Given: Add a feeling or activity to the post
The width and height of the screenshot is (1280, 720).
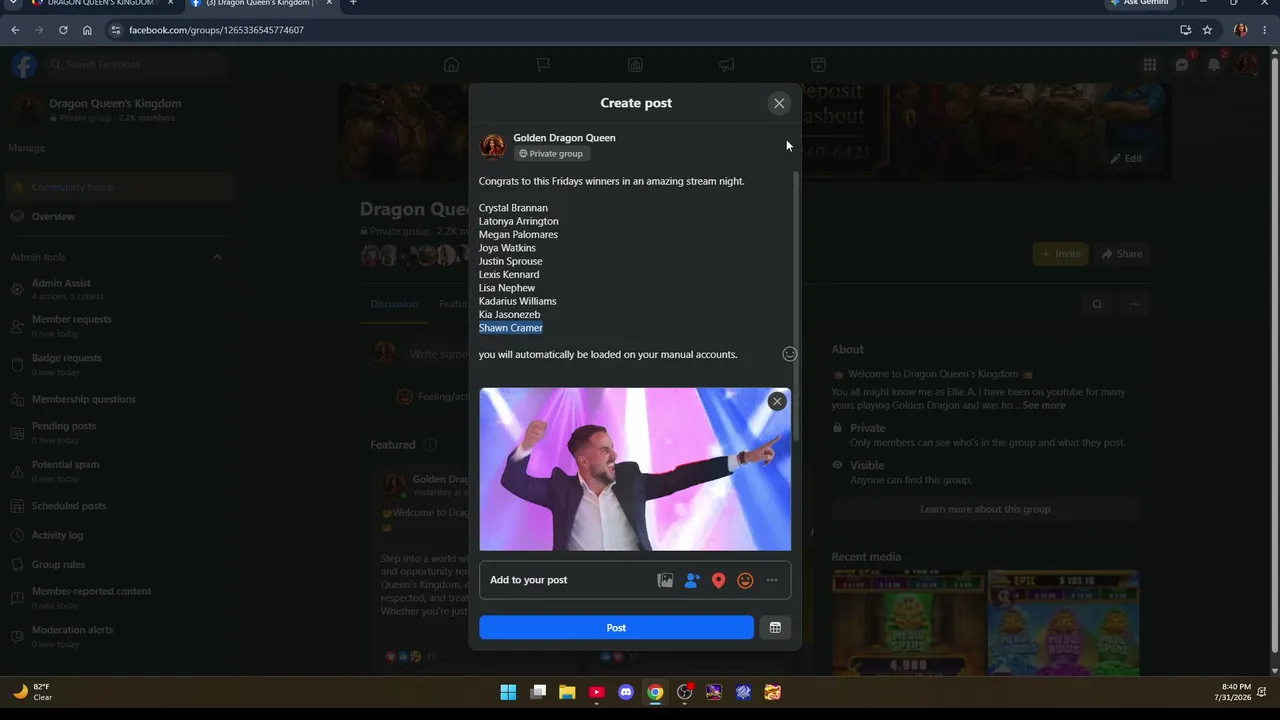Looking at the screenshot, I should pos(745,580).
